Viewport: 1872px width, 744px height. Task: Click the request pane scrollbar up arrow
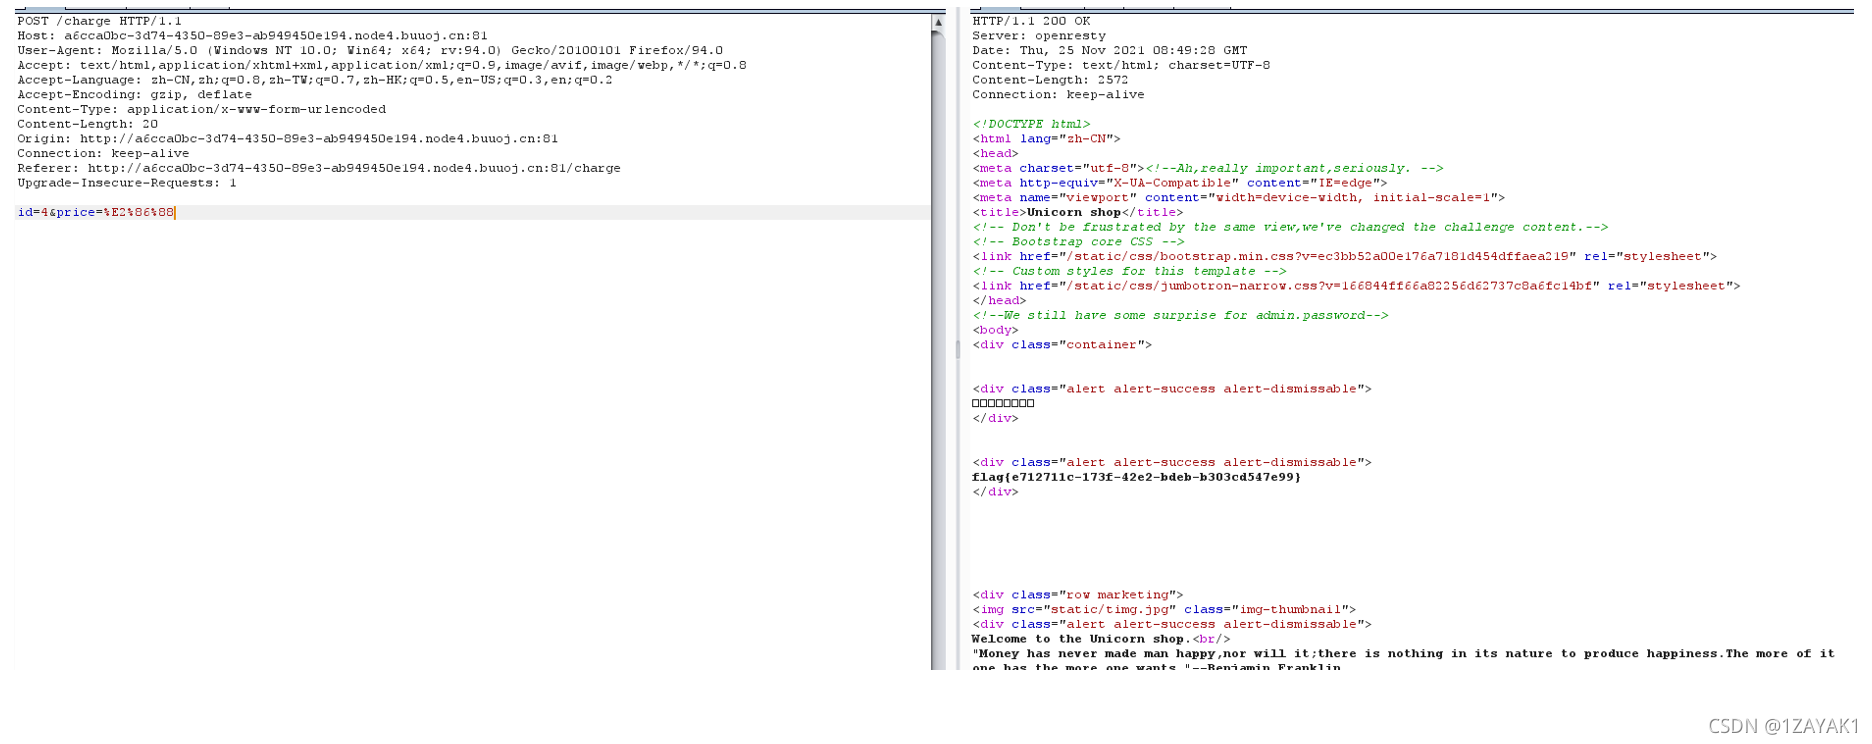[x=938, y=22]
